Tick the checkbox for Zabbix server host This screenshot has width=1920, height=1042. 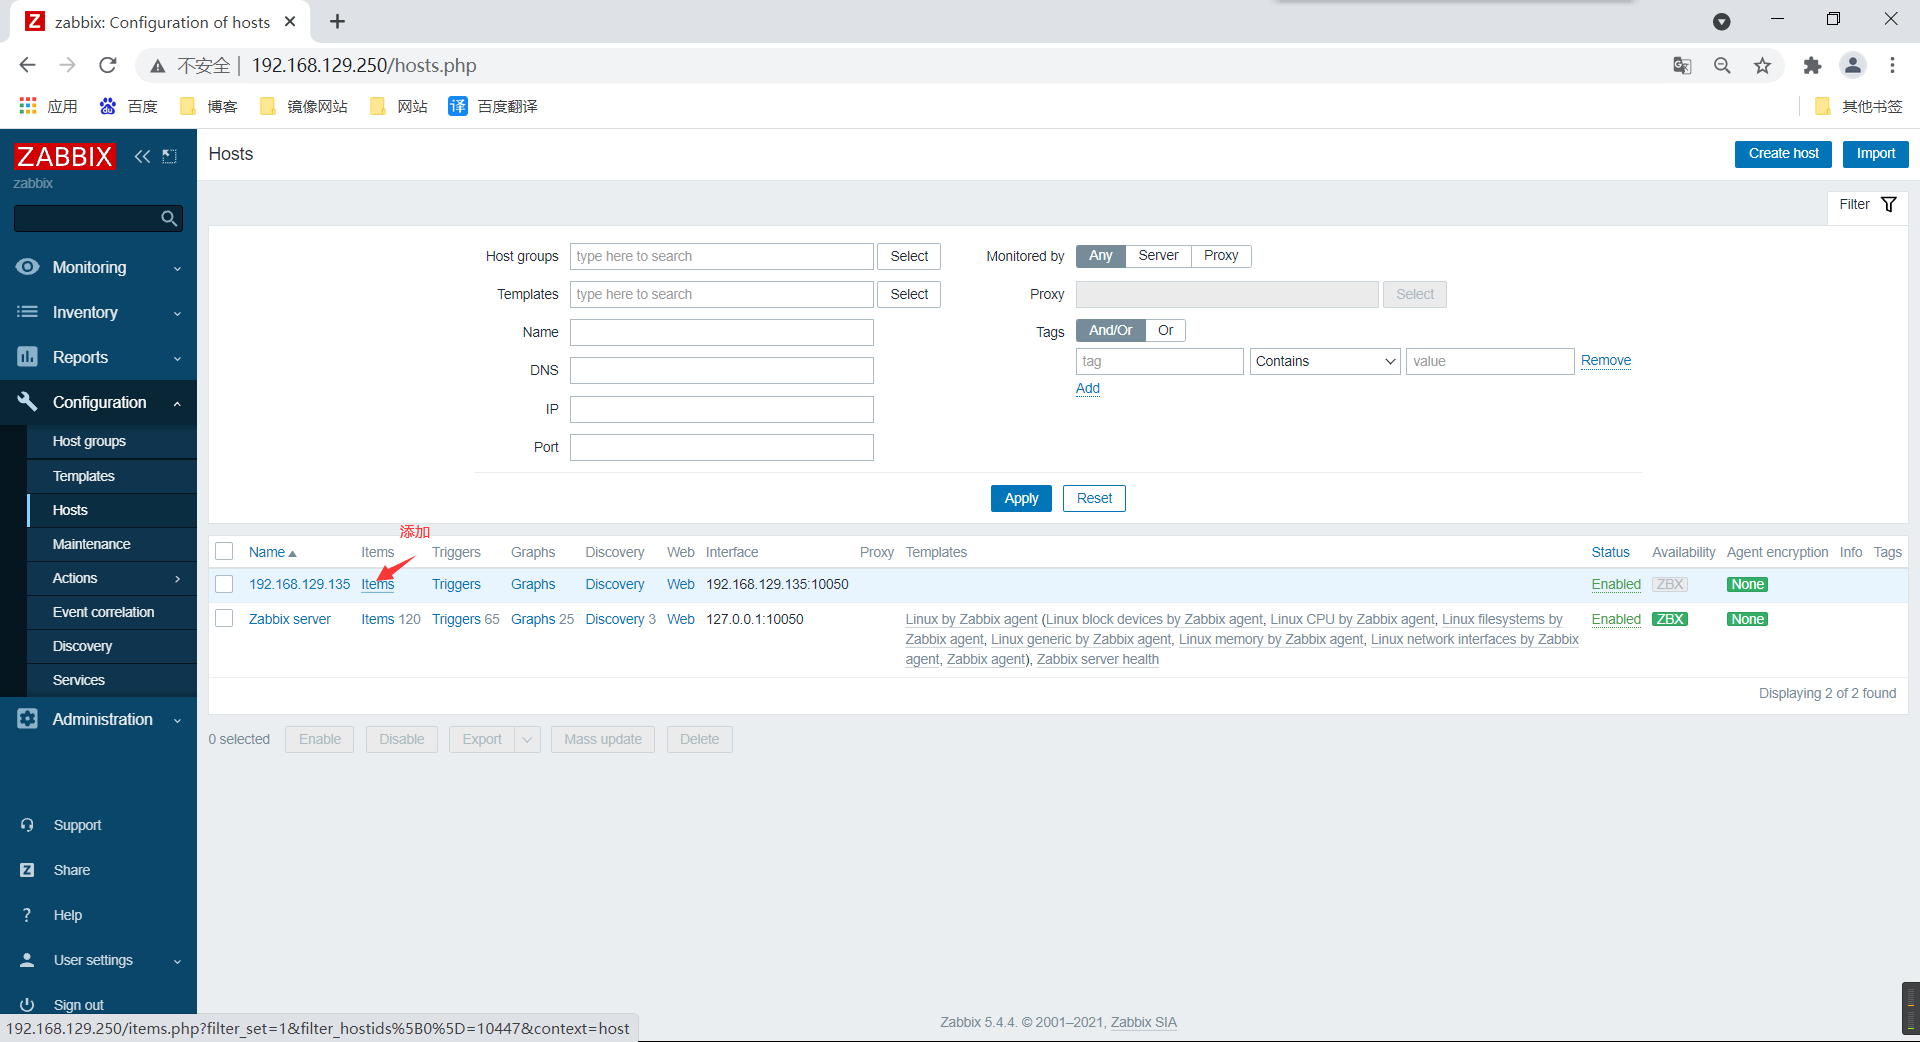(224, 619)
